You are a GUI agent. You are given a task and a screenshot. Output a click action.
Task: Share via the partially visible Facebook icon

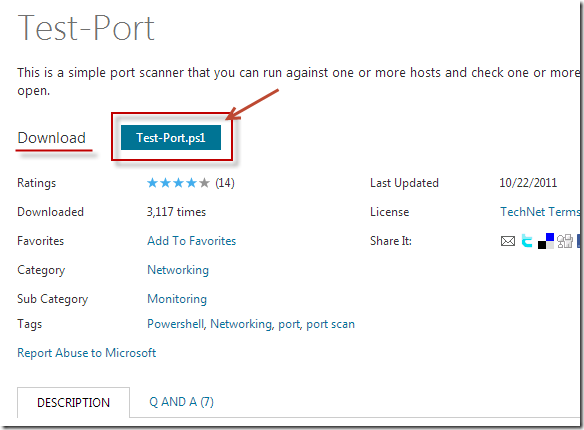[578, 241]
